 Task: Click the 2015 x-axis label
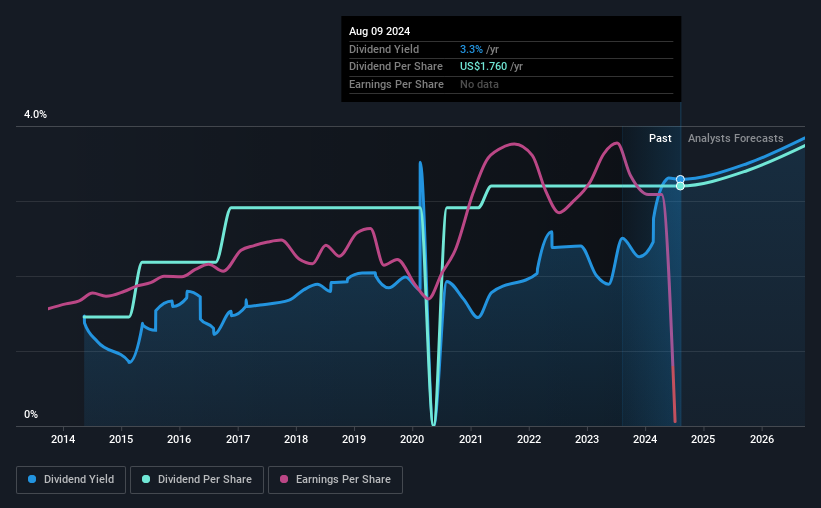[x=121, y=439]
